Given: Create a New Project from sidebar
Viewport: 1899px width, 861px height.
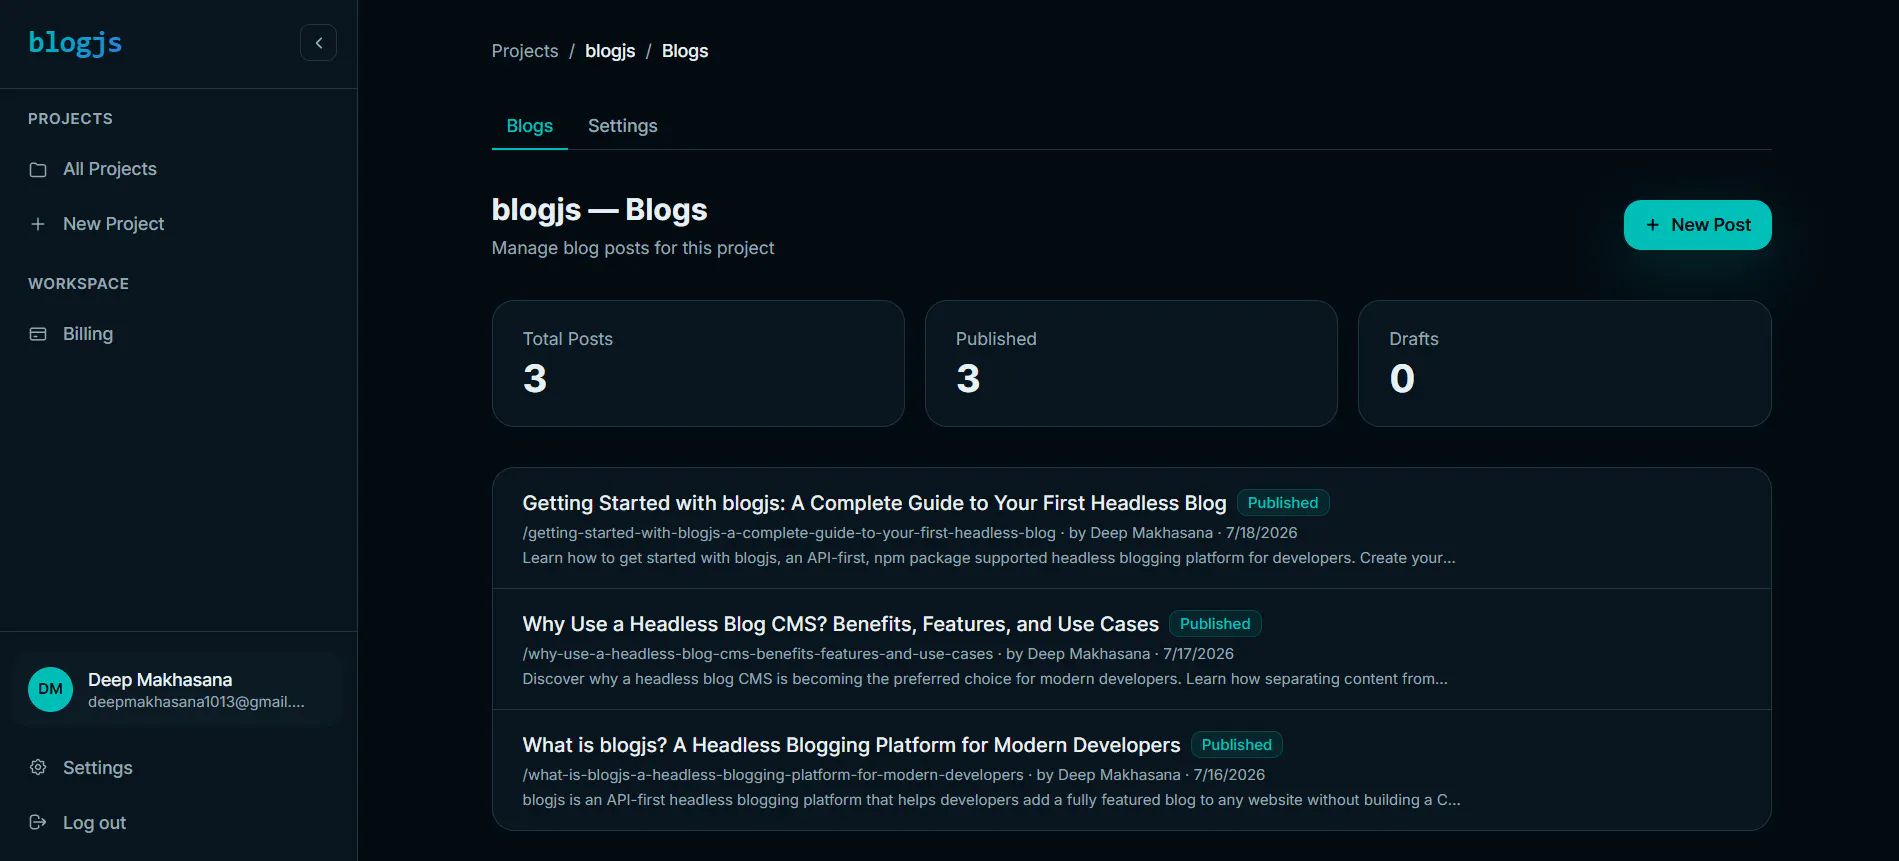Looking at the screenshot, I should pos(113,224).
